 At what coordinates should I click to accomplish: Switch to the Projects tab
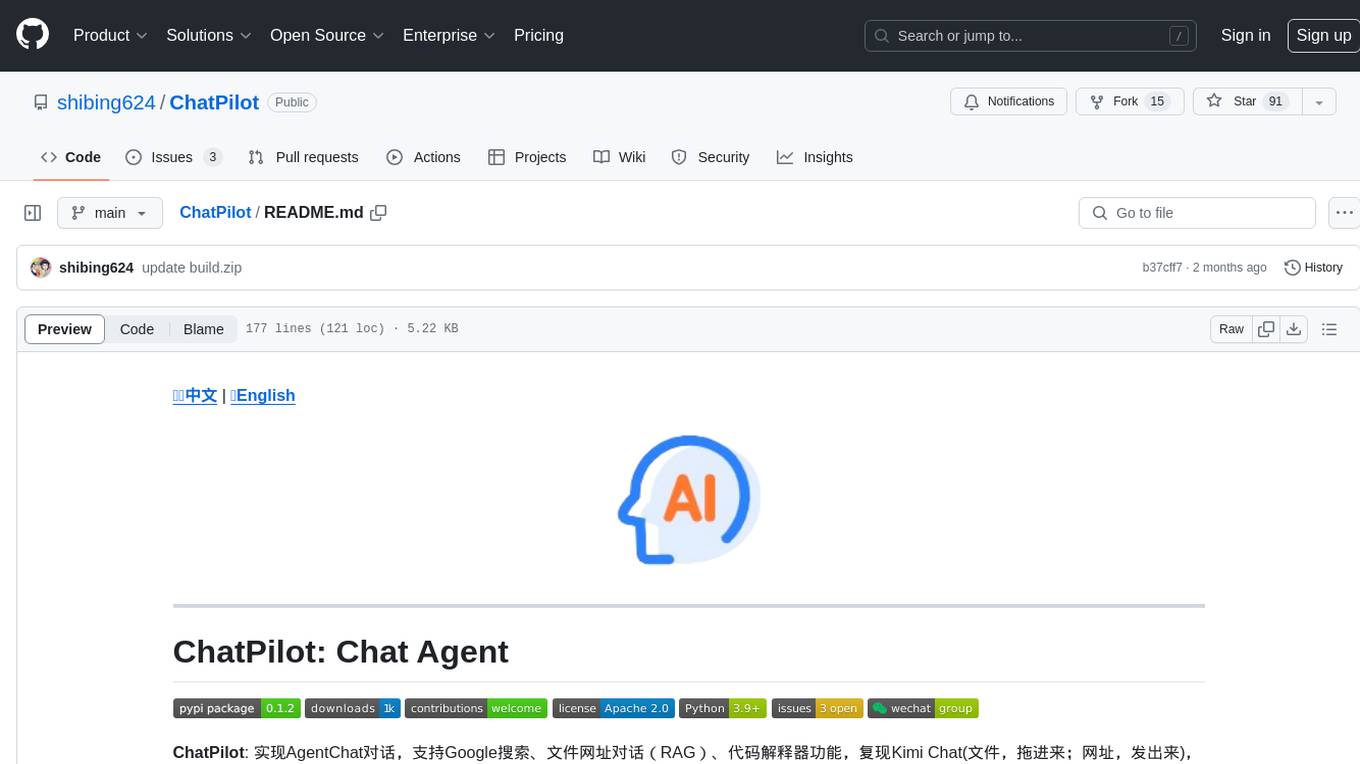[x=527, y=157]
